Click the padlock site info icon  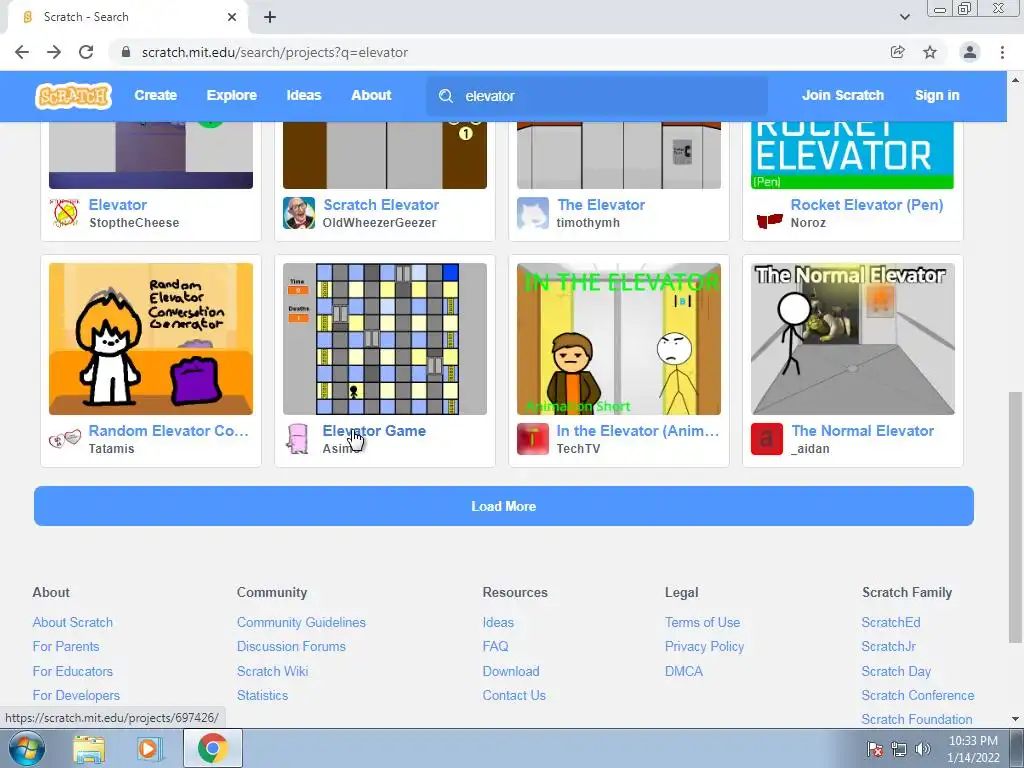click(x=126, y=52)
